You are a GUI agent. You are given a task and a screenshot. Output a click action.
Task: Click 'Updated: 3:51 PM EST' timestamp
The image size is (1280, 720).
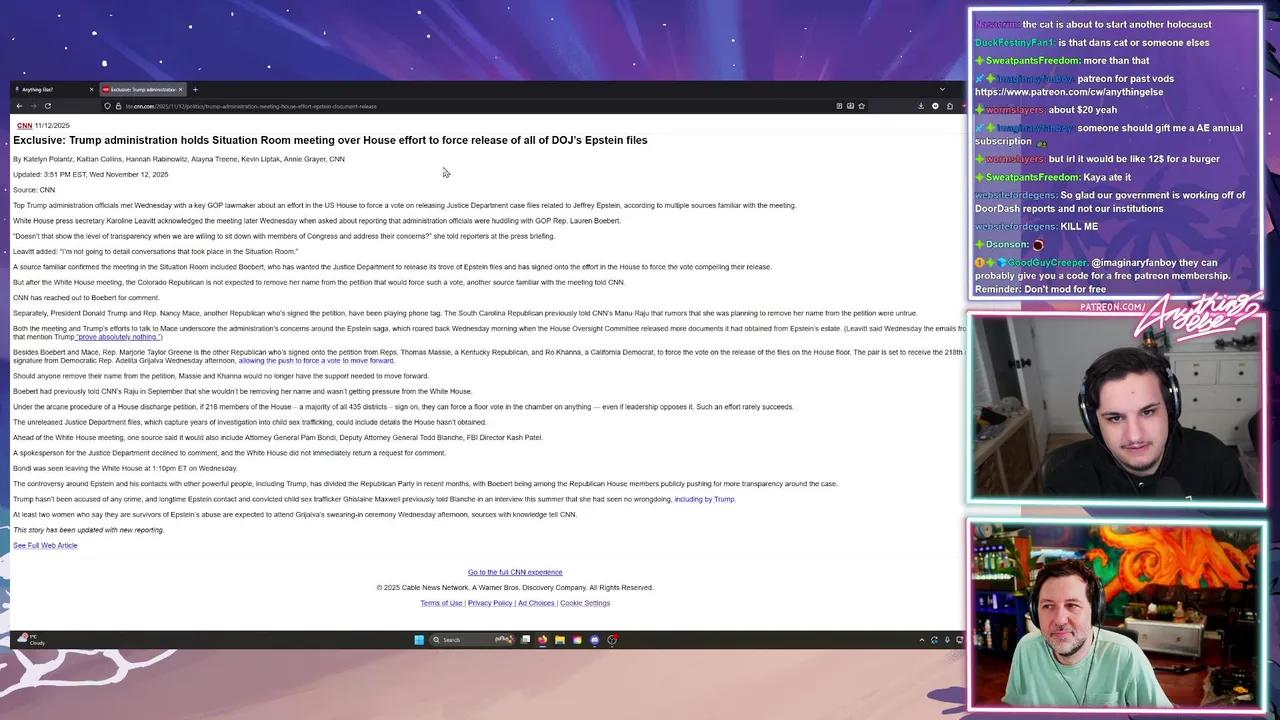[91, 174]
